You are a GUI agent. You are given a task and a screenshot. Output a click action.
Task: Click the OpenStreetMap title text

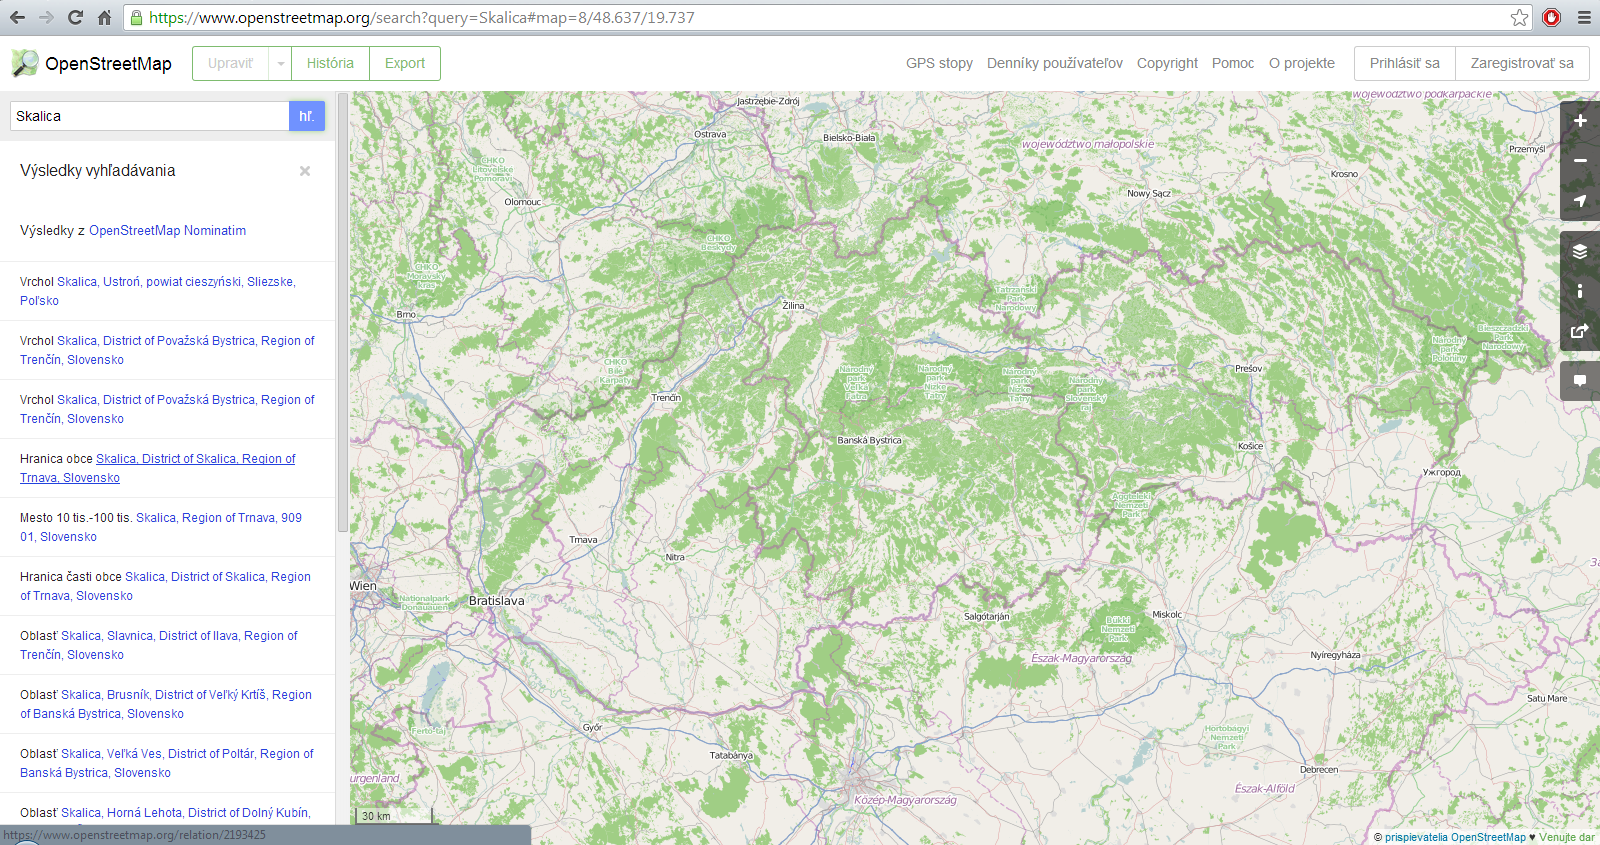pos(108,63)
